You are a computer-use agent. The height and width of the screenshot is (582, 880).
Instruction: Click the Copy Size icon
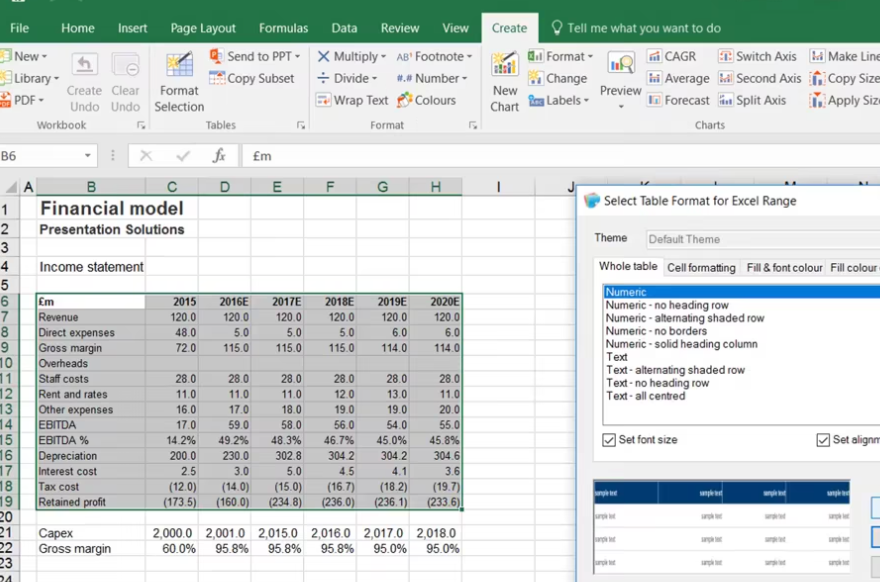(817, 78)
